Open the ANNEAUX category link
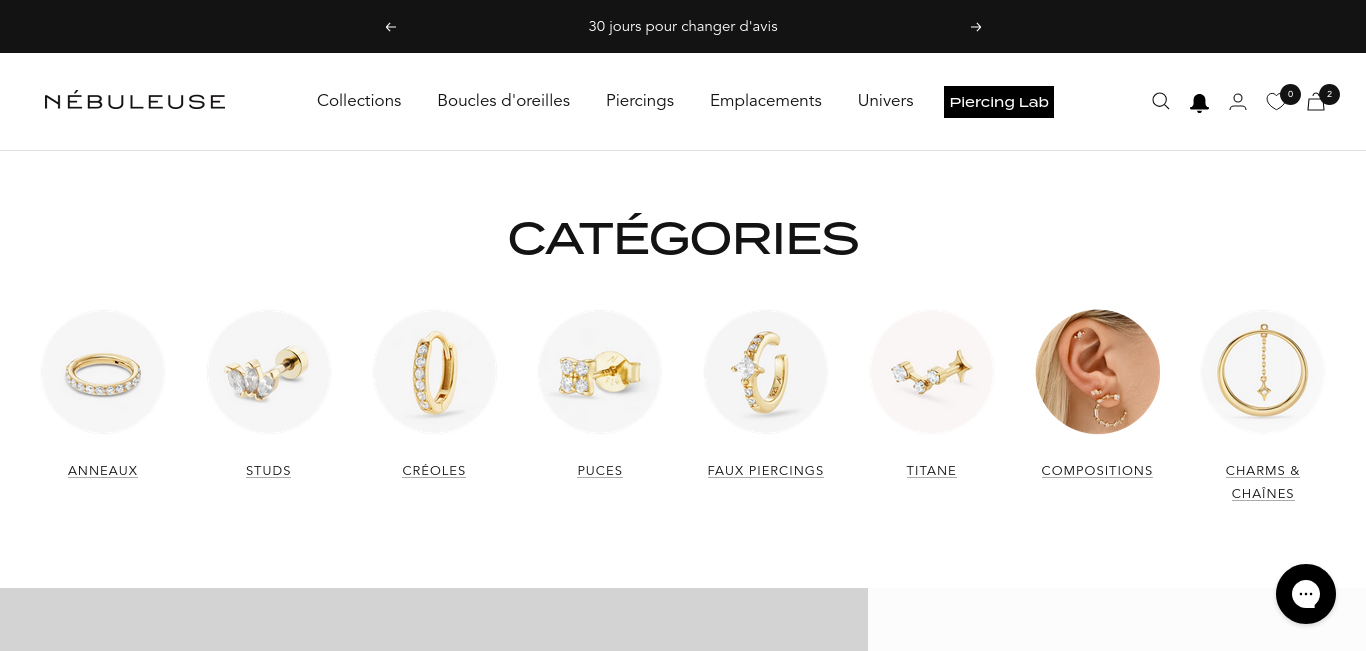 (103, 471)
